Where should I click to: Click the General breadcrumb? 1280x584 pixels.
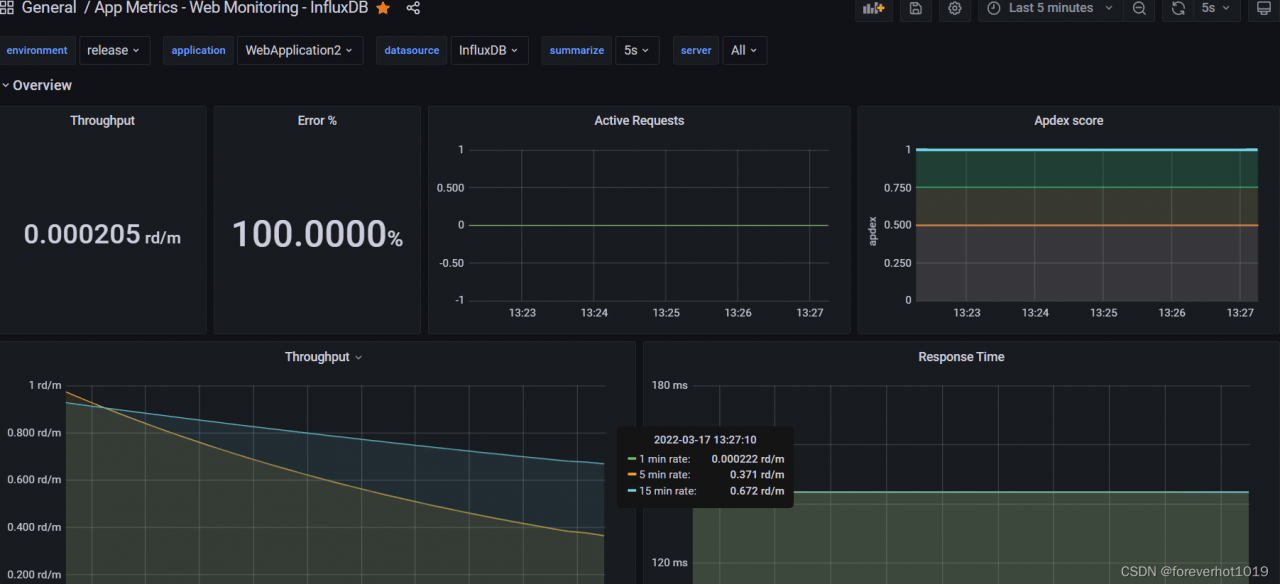49,8
